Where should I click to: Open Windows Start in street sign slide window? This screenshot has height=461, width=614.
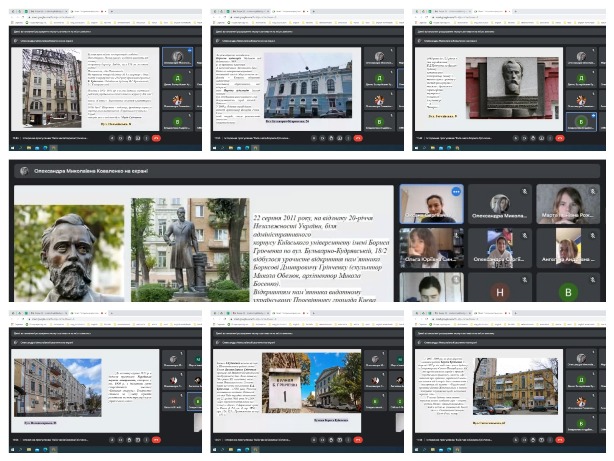pyautogui.click(x=214, y=450)
